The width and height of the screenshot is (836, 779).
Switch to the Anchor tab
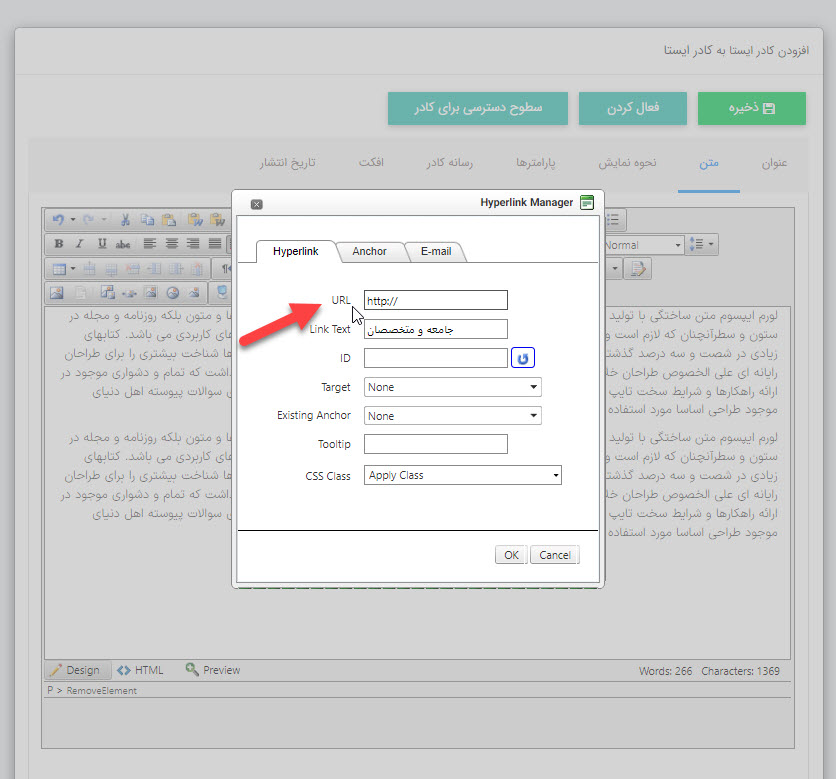(370, 251)
